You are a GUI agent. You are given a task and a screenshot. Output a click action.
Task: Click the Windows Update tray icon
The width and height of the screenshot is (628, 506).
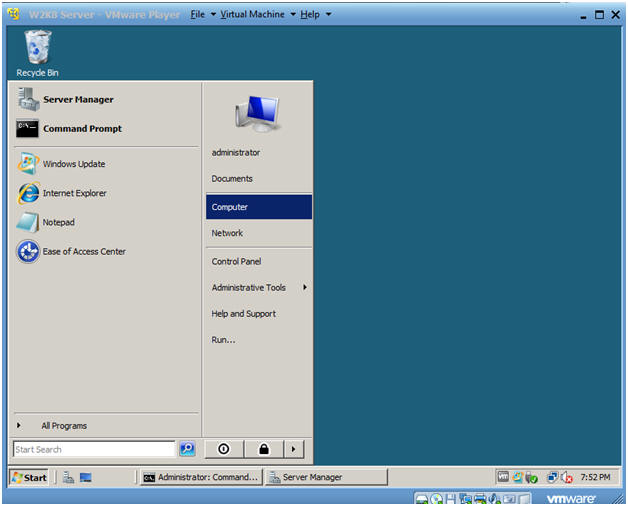point(518,477)
